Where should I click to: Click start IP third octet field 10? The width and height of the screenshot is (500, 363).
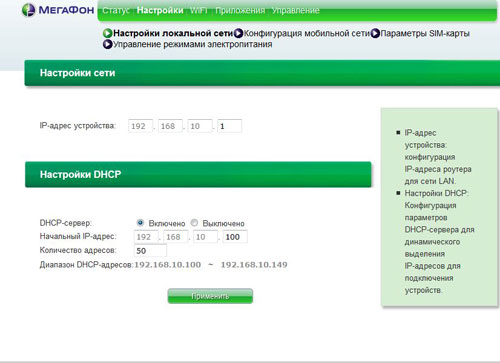click(x=205, y=237)
